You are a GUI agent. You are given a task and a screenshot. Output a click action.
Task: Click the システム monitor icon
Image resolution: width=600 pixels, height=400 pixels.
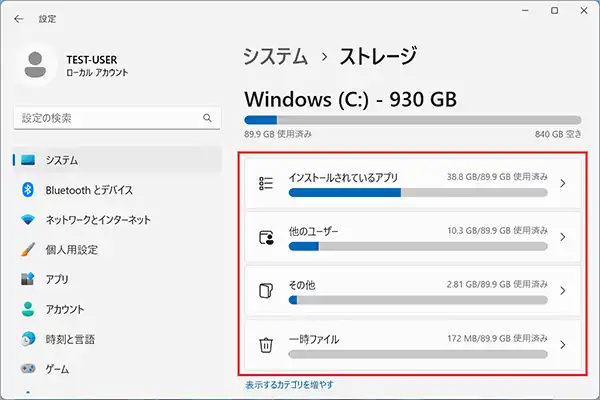[28, 160]
